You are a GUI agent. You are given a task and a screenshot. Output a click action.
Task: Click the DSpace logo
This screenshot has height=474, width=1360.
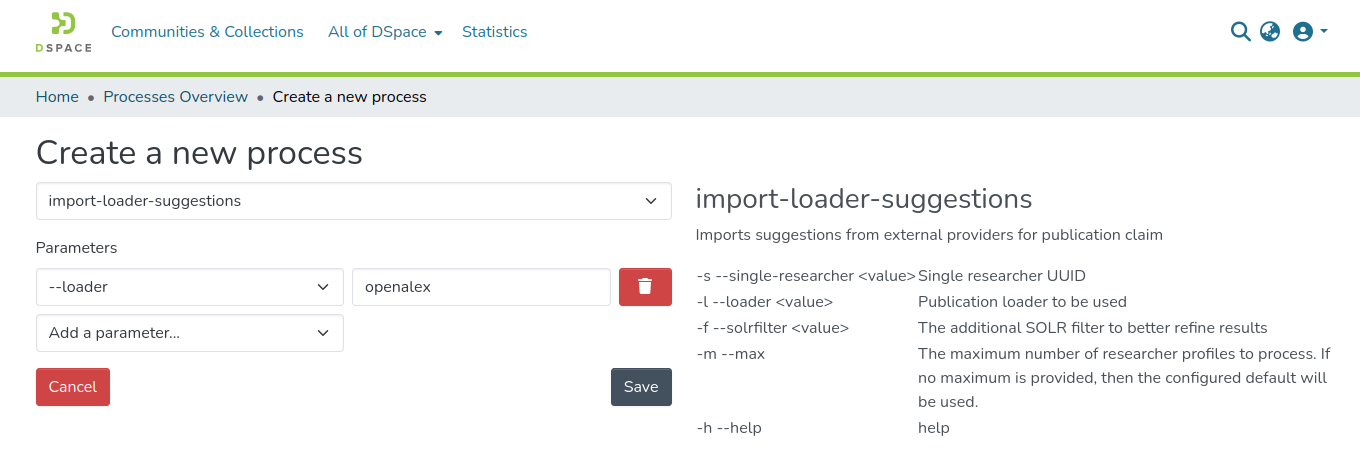(63, 32)
